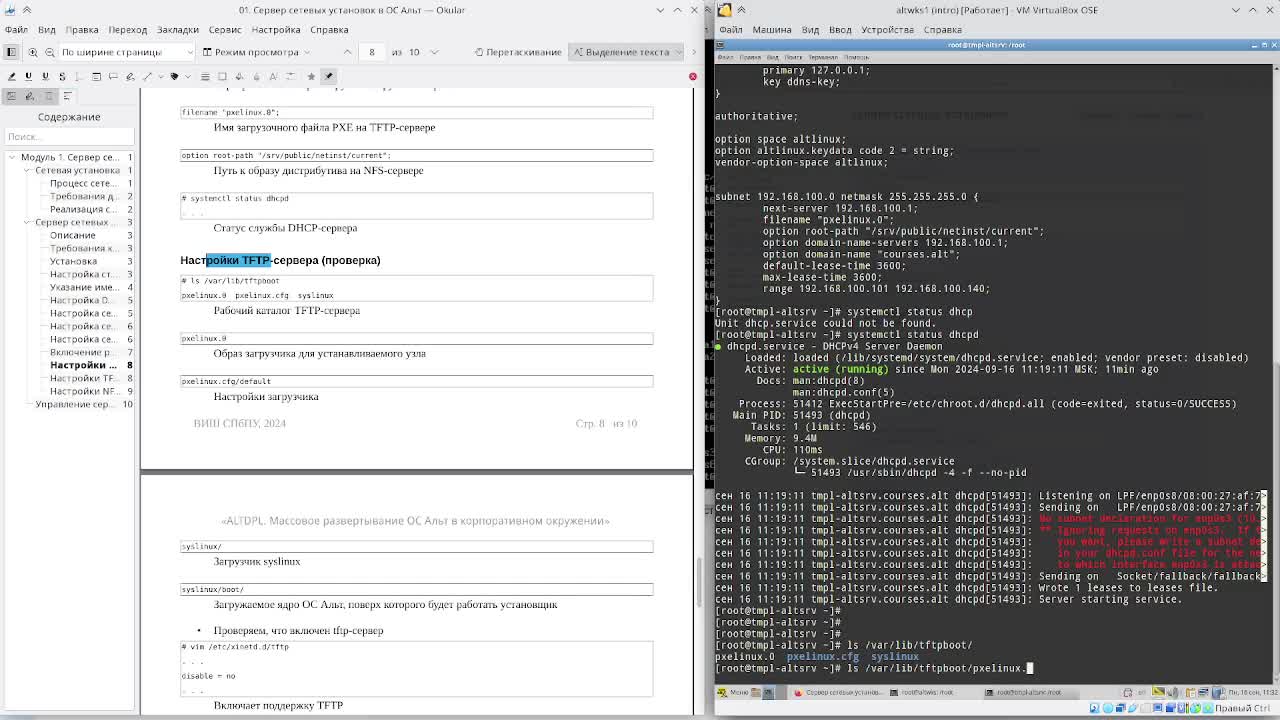Click the 'Содержание' panel heading

pos(69,117)
